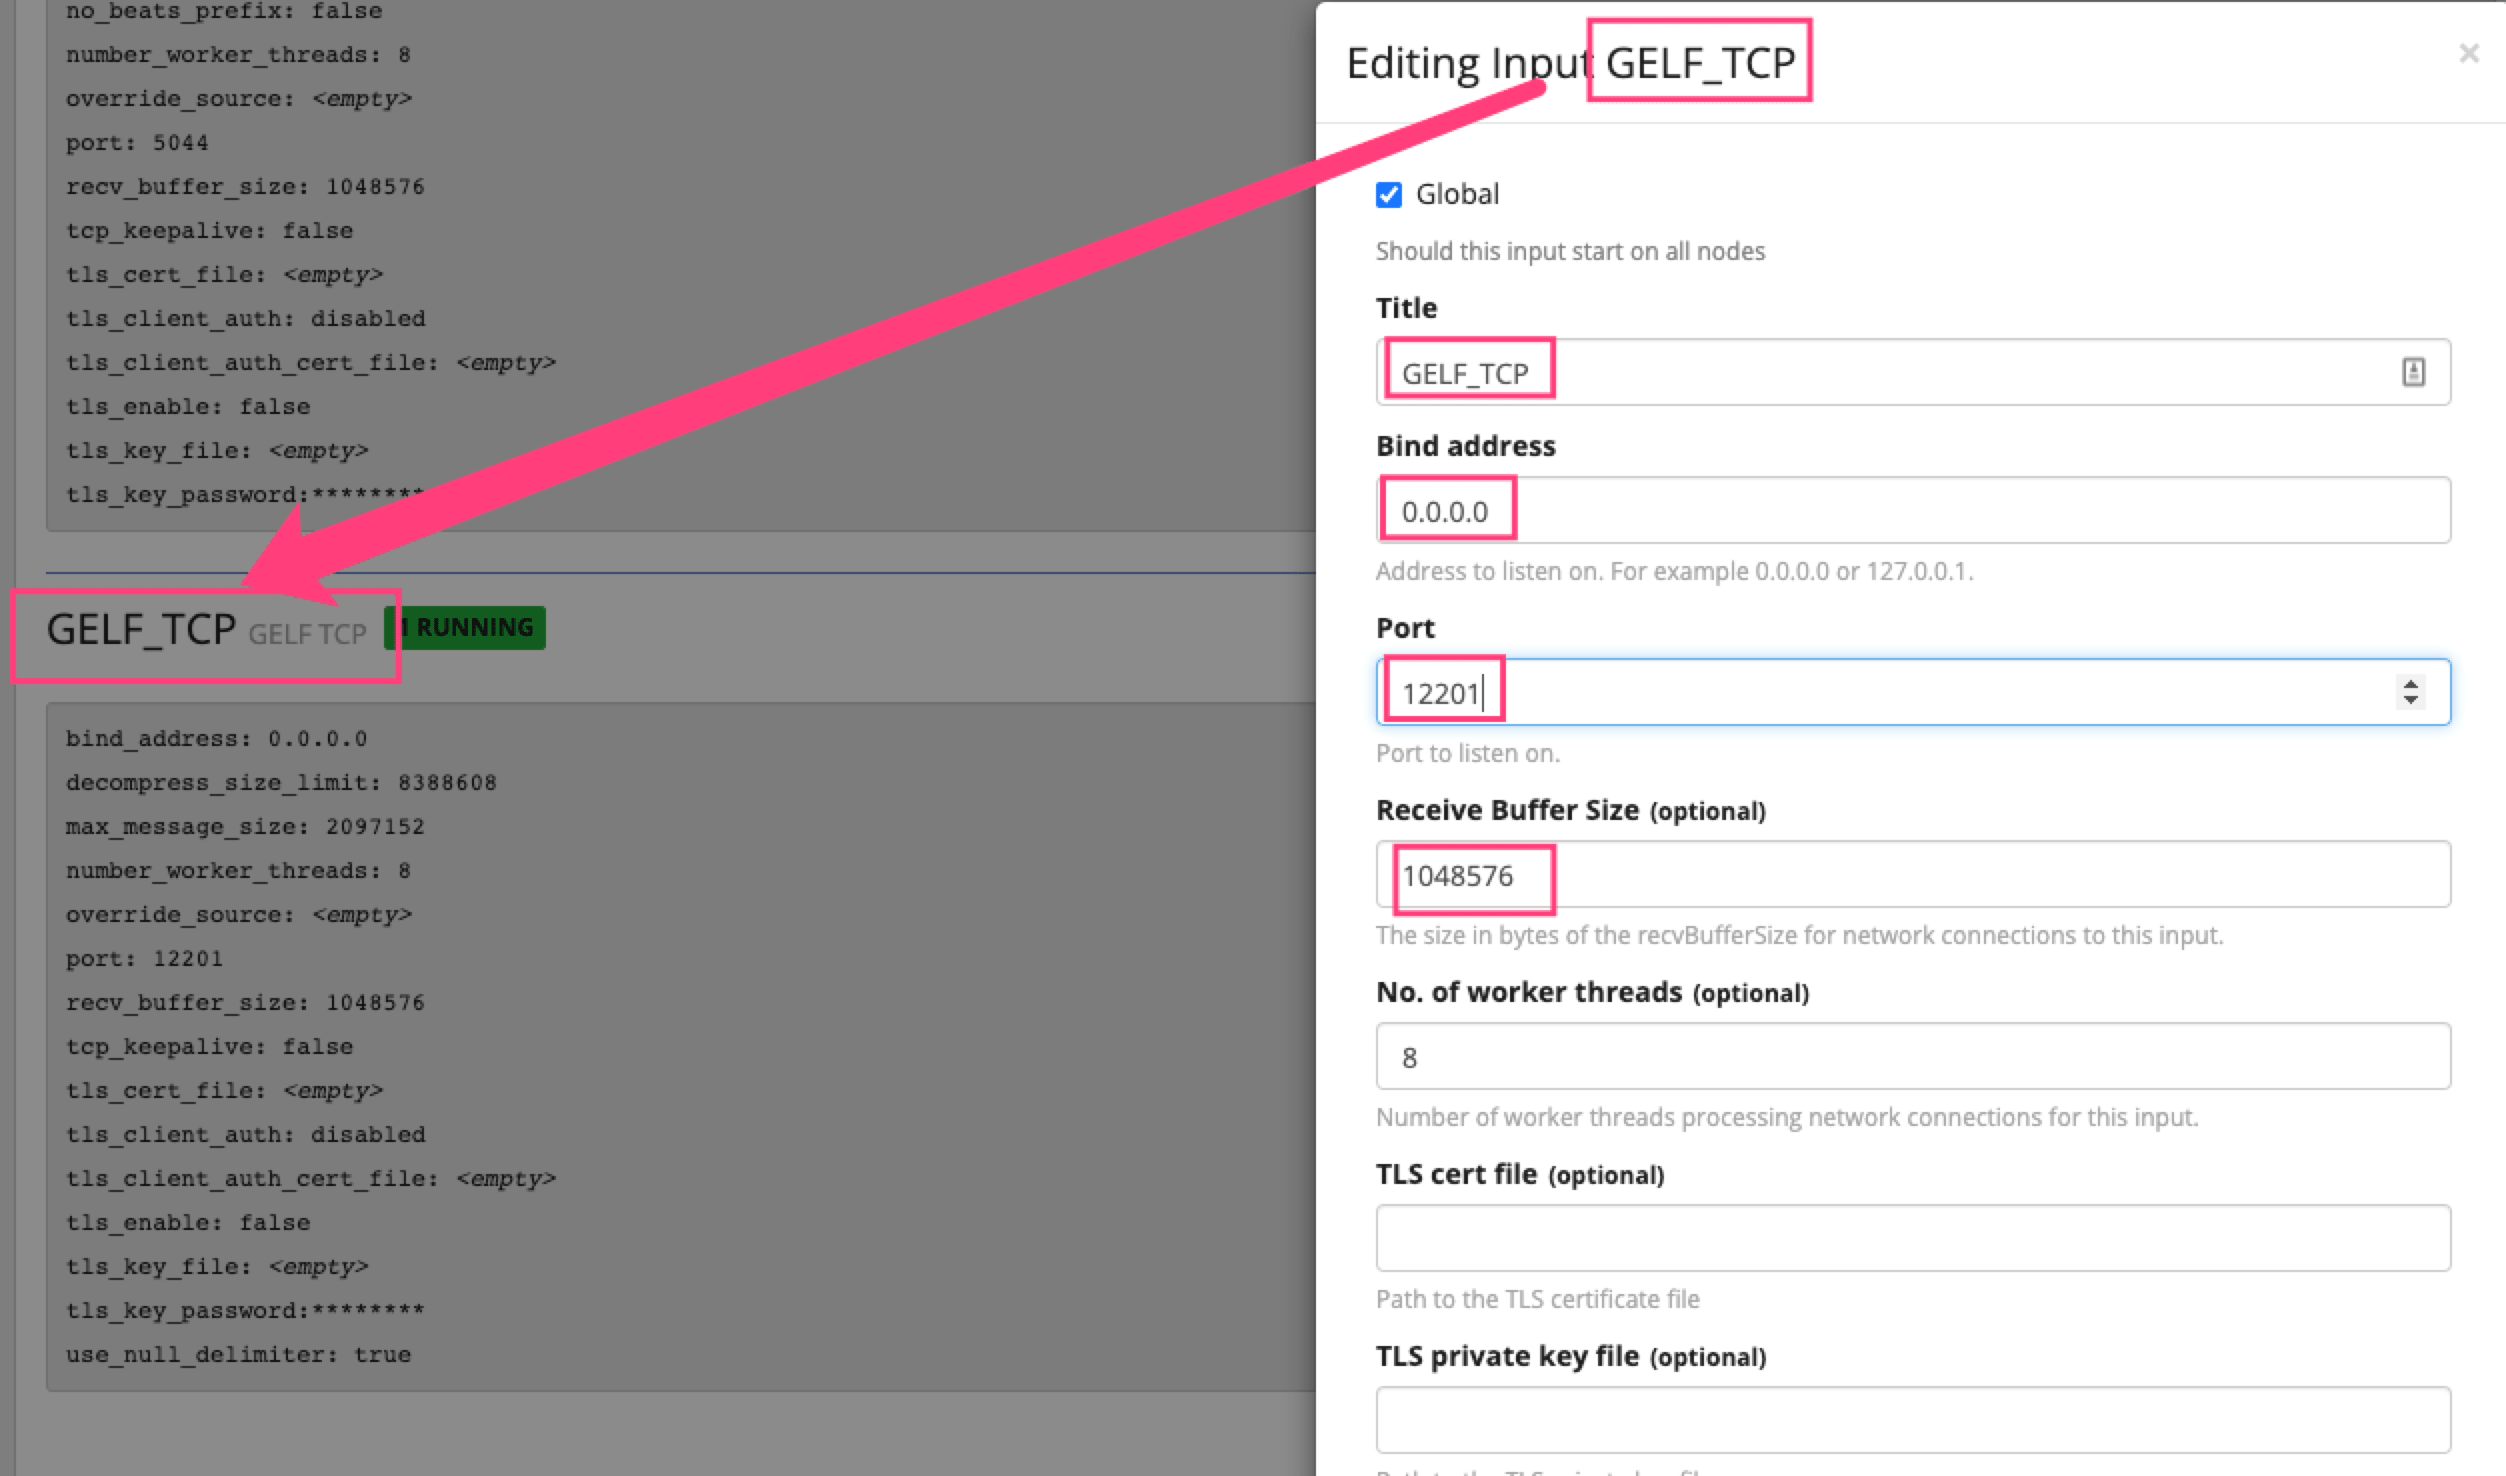This screenshot has width=2506, height=1476.
Task: Click 'override_source: <empty>' in GELF_TCP config
Action: [238, 914]
